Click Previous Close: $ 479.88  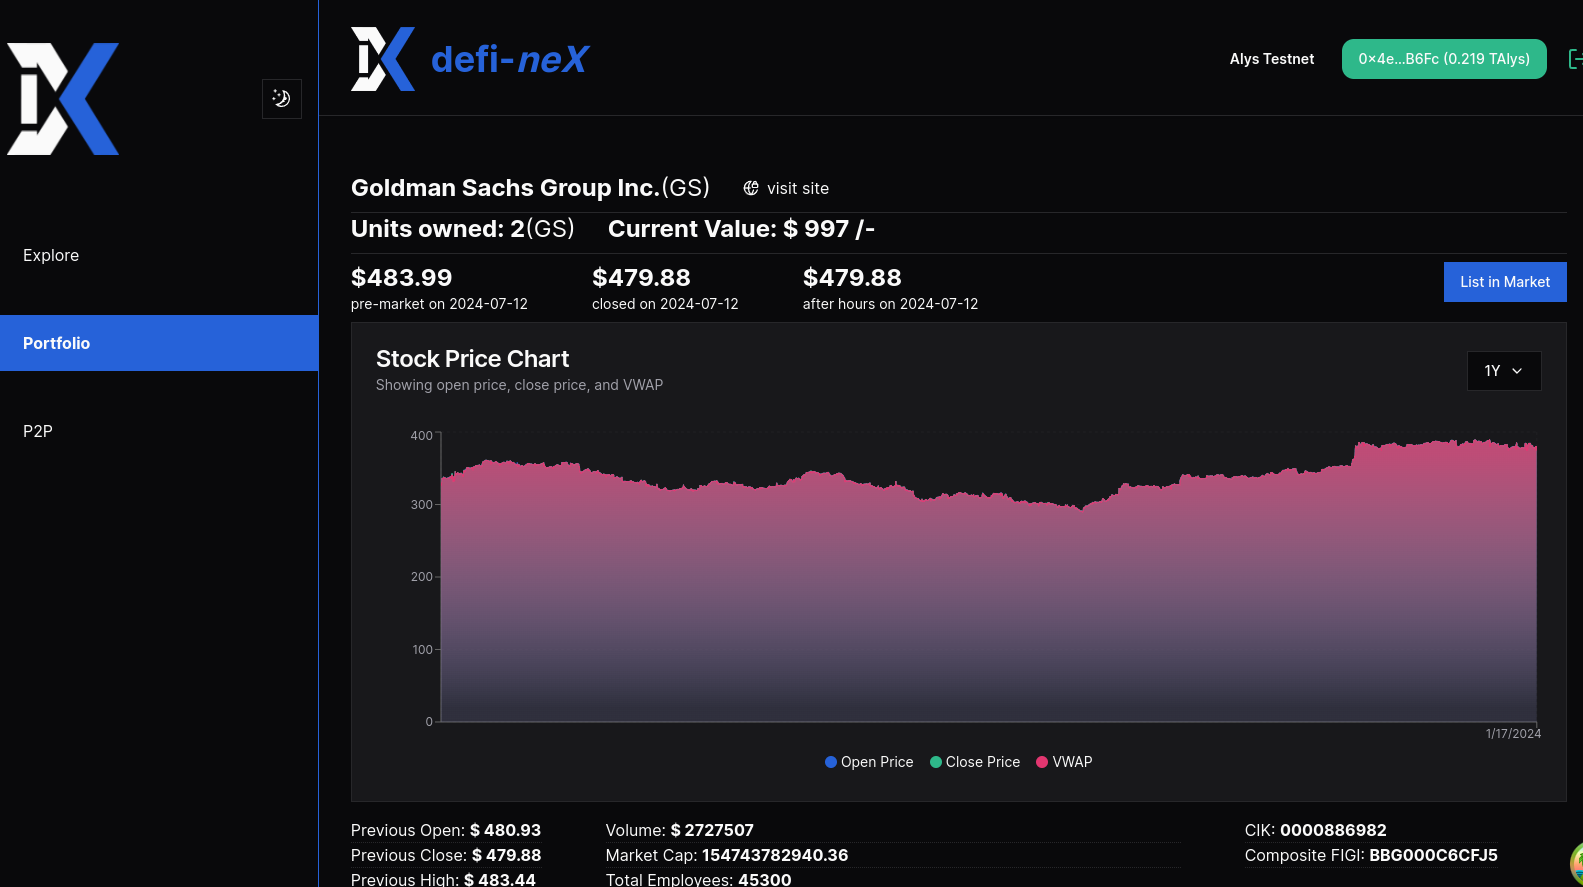point(446,855)
